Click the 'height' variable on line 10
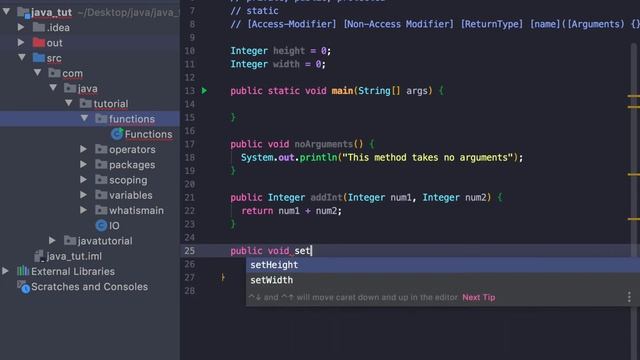Screen dimensions: 640x360 point(289,51)
